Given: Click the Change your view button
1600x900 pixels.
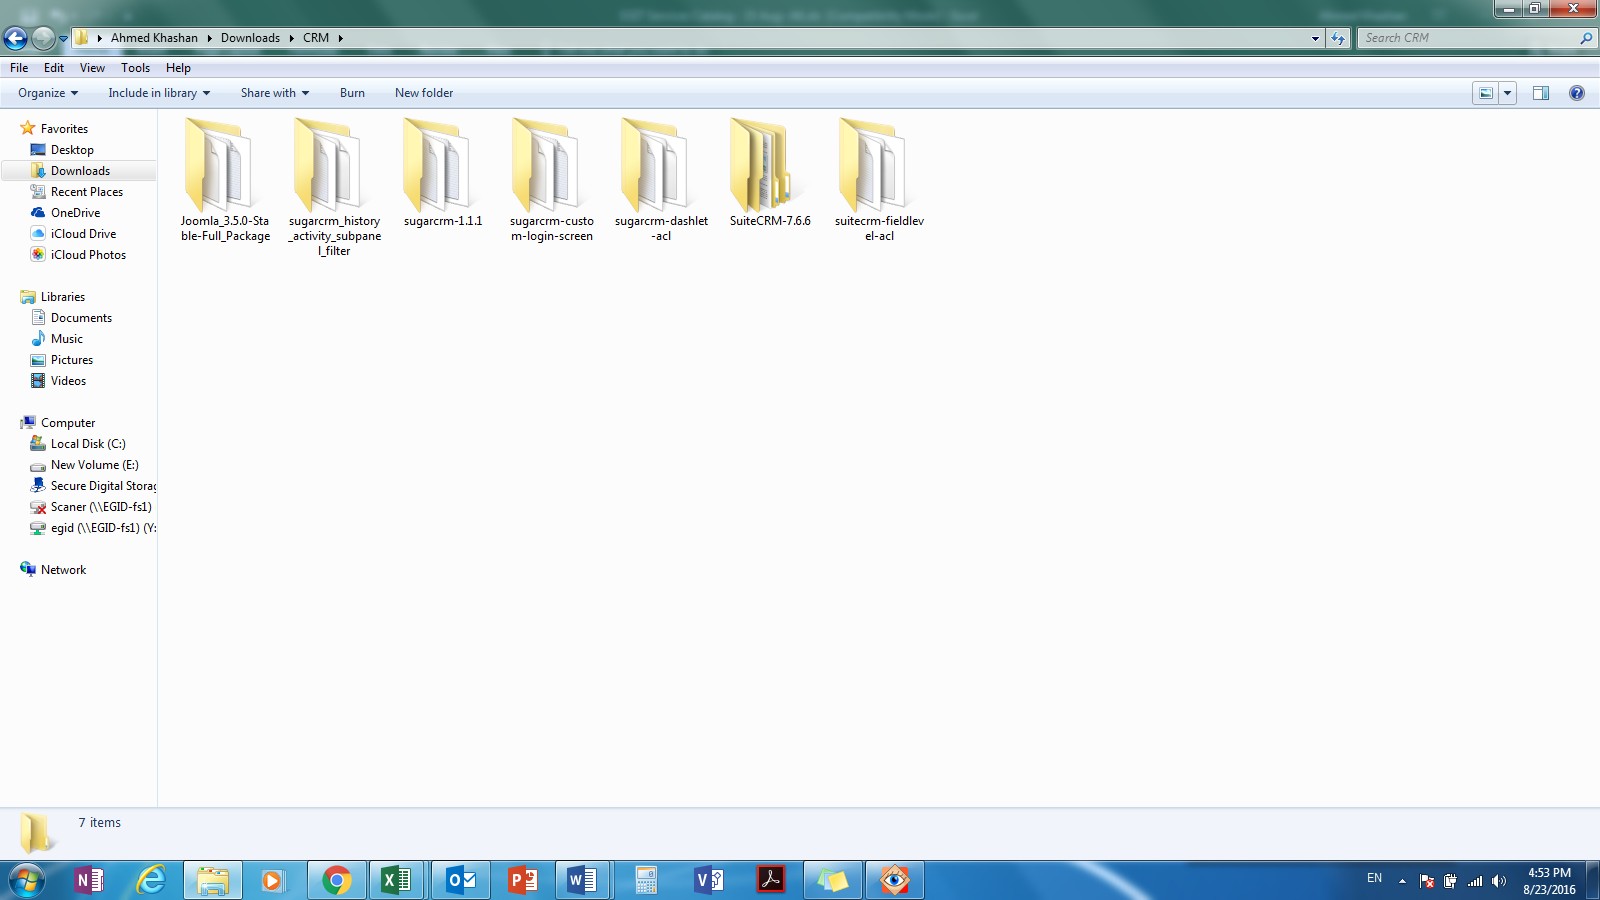Looking at the screenshot, I should 1486,93.
